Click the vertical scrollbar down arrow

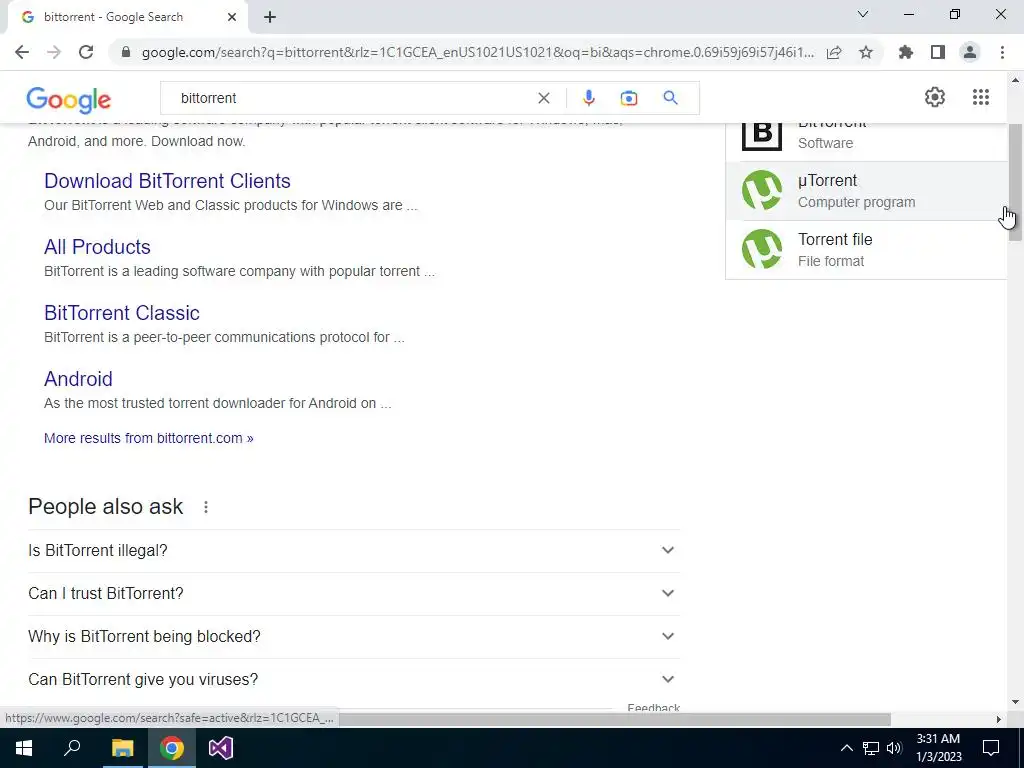click(1015, 703)
